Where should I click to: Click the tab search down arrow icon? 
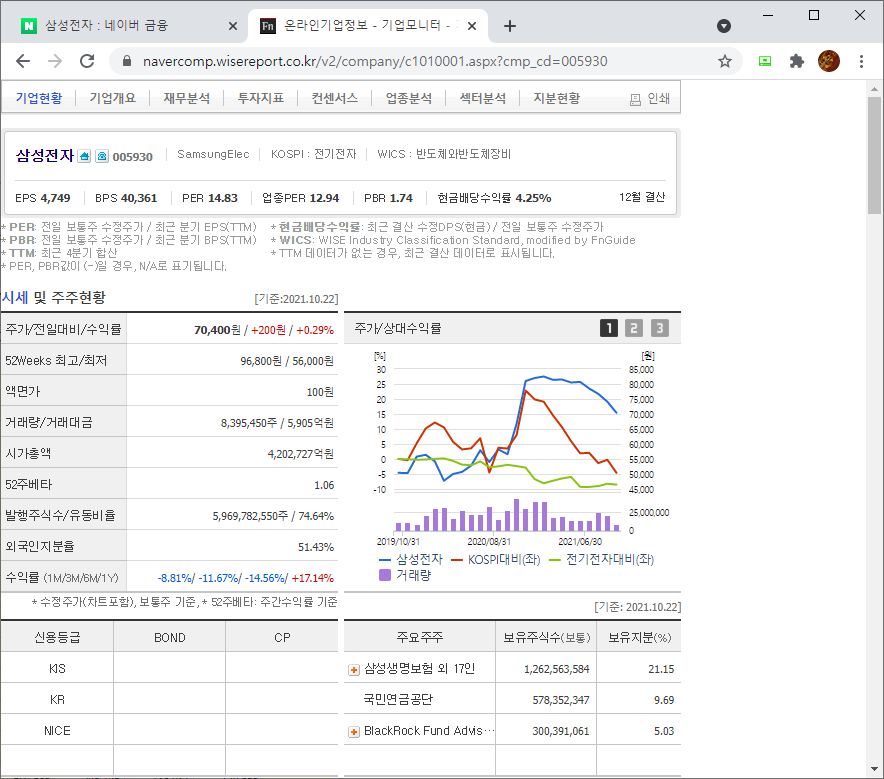click(723, 26)
